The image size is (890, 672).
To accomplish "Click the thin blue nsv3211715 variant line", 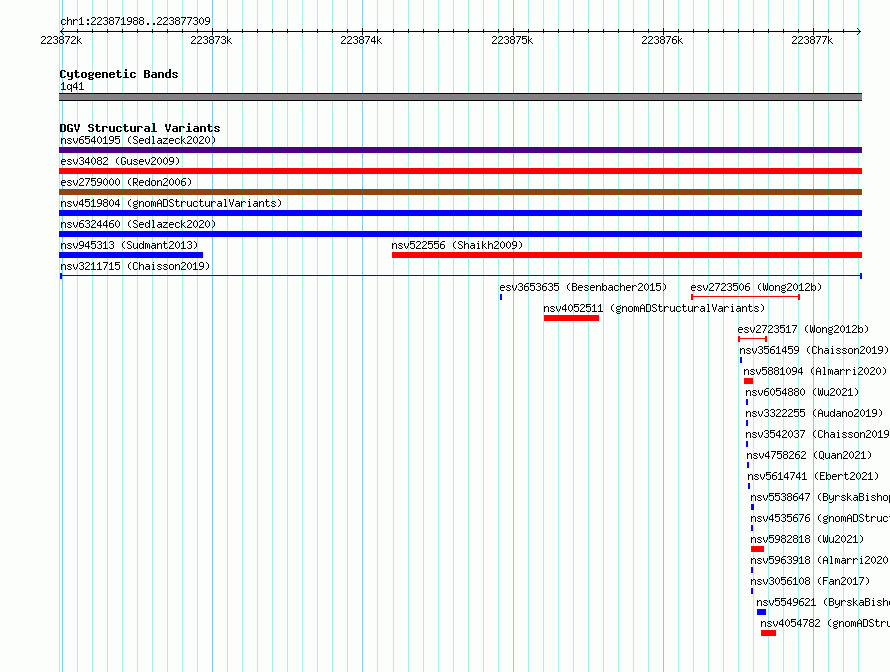I will tap(461, 276).
